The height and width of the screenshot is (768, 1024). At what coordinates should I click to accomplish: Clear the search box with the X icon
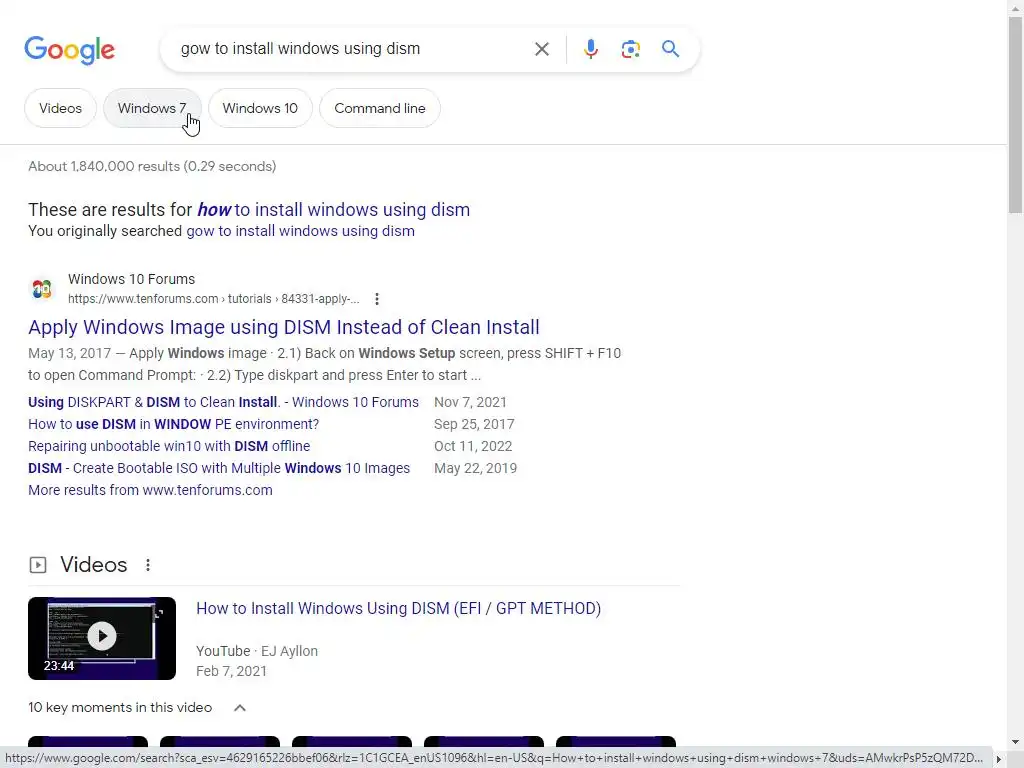541,49
